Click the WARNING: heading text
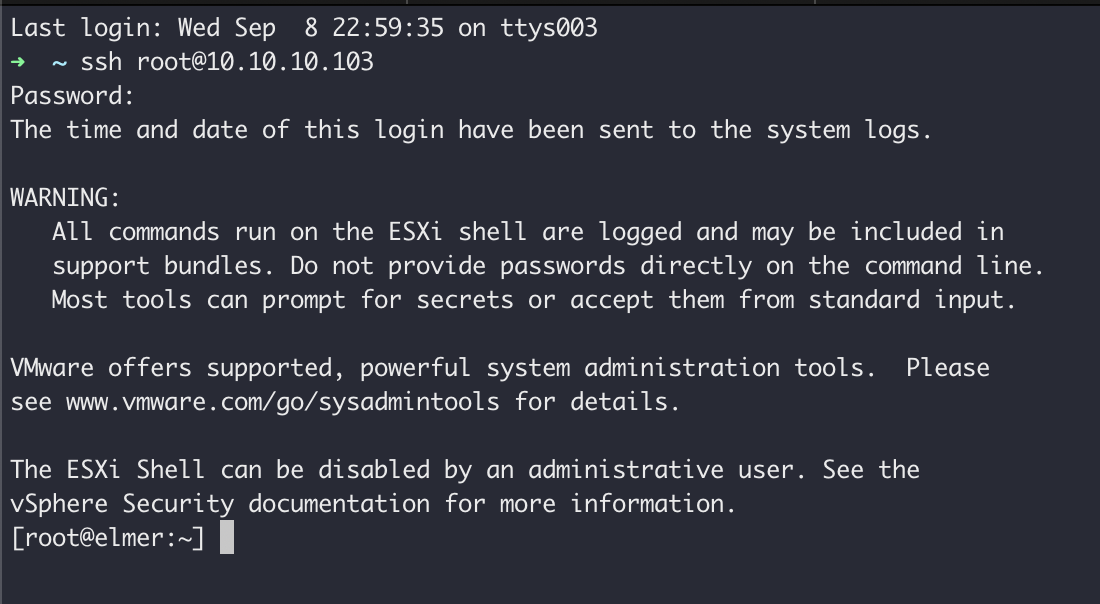 click(x=65, y=198)
